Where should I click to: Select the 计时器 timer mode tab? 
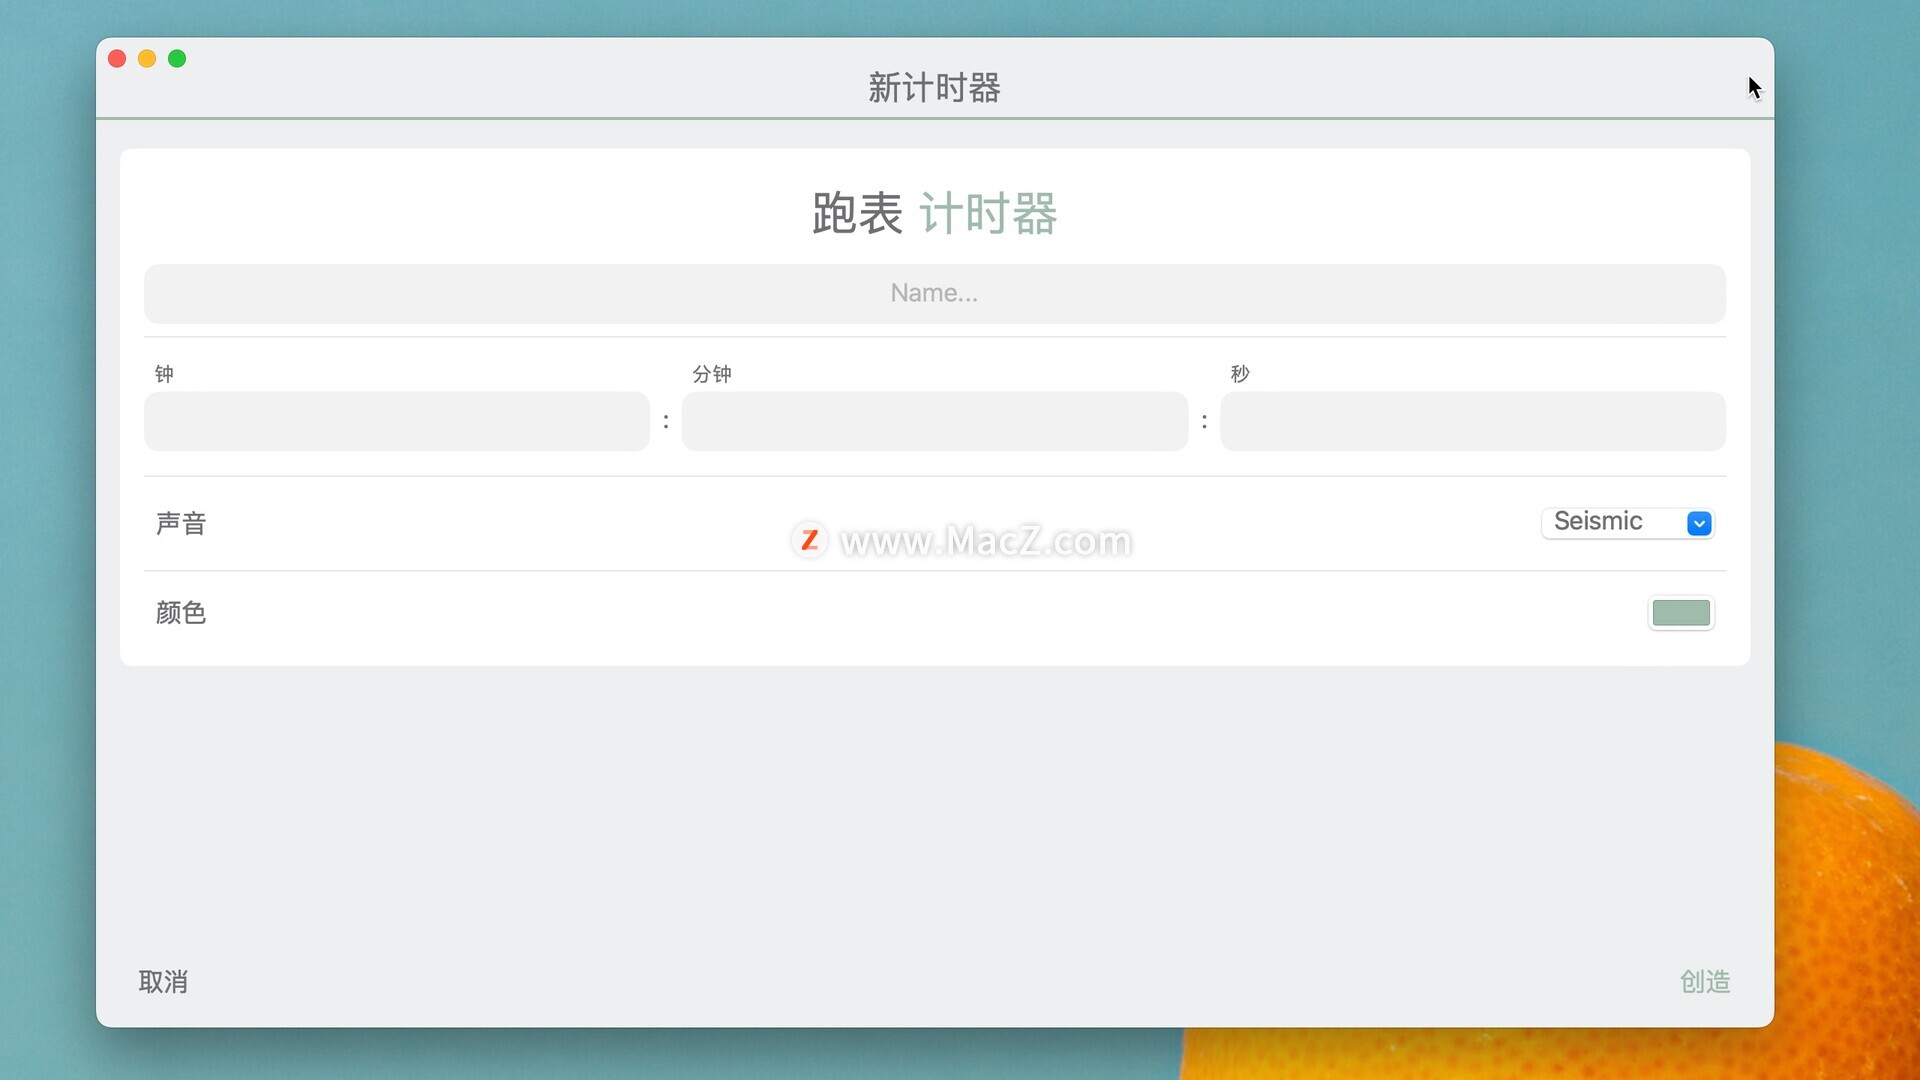pos(988,214)
